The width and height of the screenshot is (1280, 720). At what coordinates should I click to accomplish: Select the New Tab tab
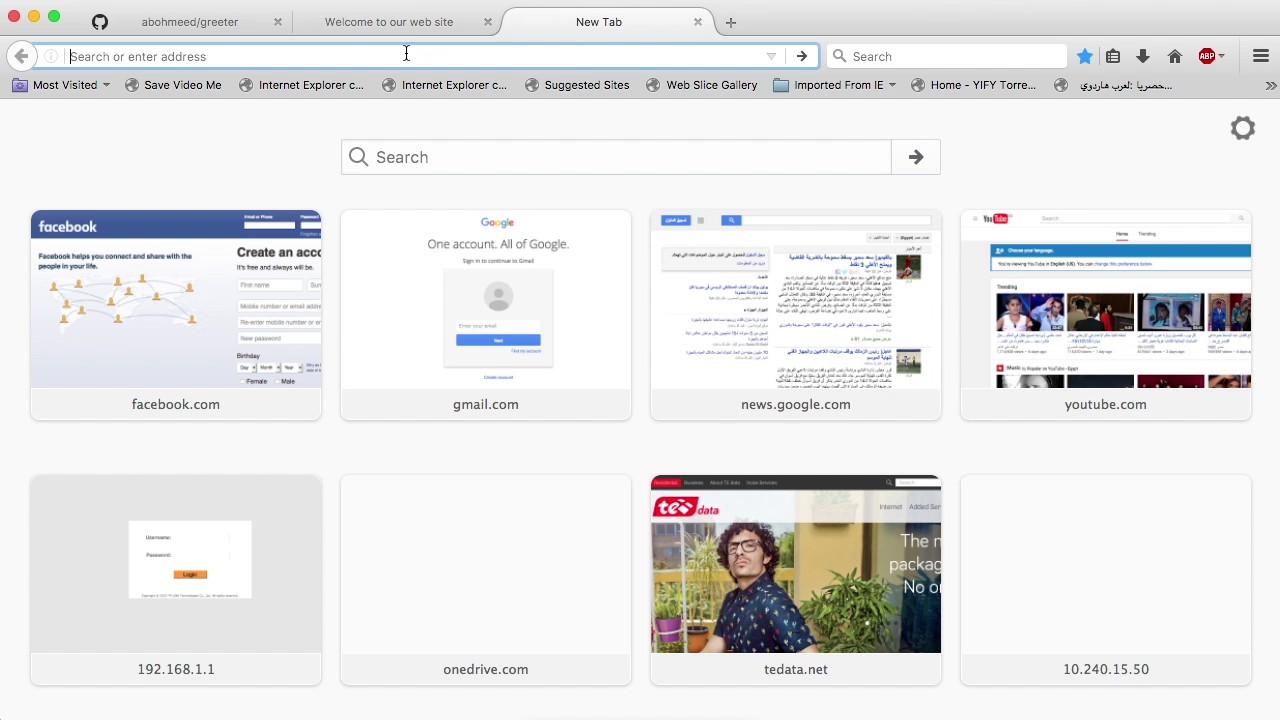(x=599, y=22)
